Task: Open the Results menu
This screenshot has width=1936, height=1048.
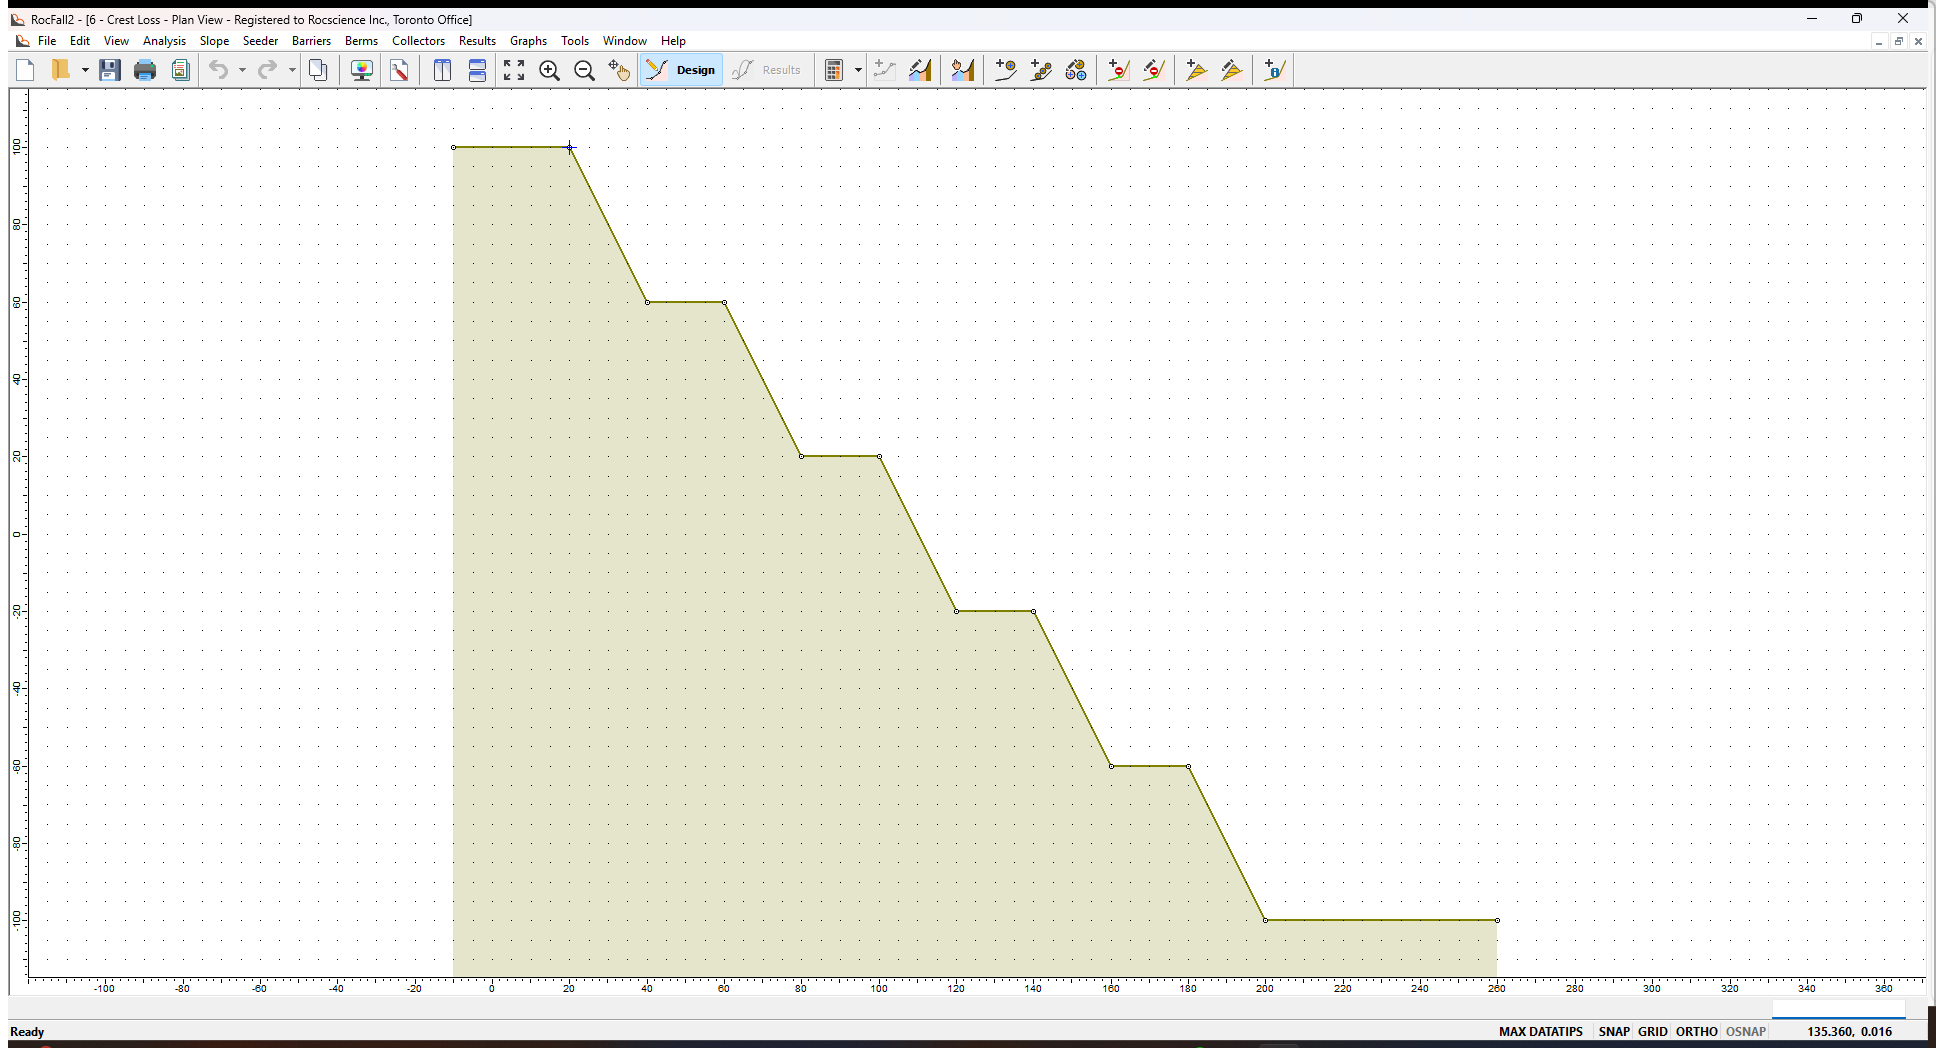Action: coord(477,41)
